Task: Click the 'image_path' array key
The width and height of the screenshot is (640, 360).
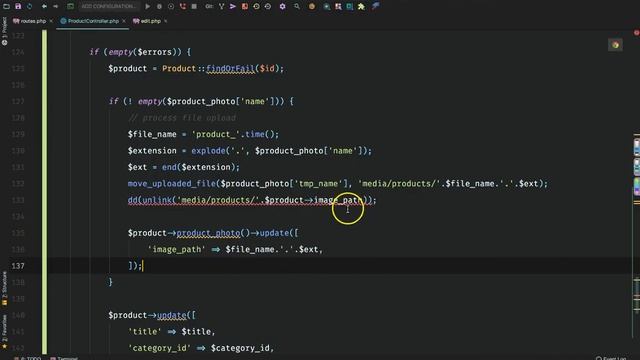Action: (177, 249)
